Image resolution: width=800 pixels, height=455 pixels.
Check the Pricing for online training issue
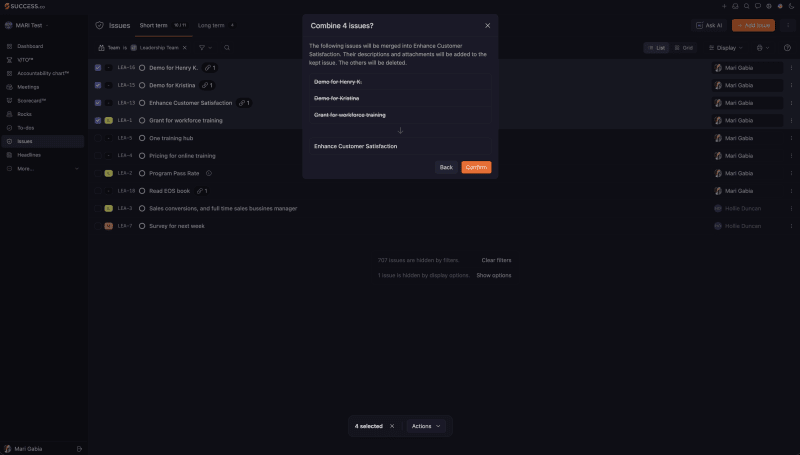coord(98,156)
